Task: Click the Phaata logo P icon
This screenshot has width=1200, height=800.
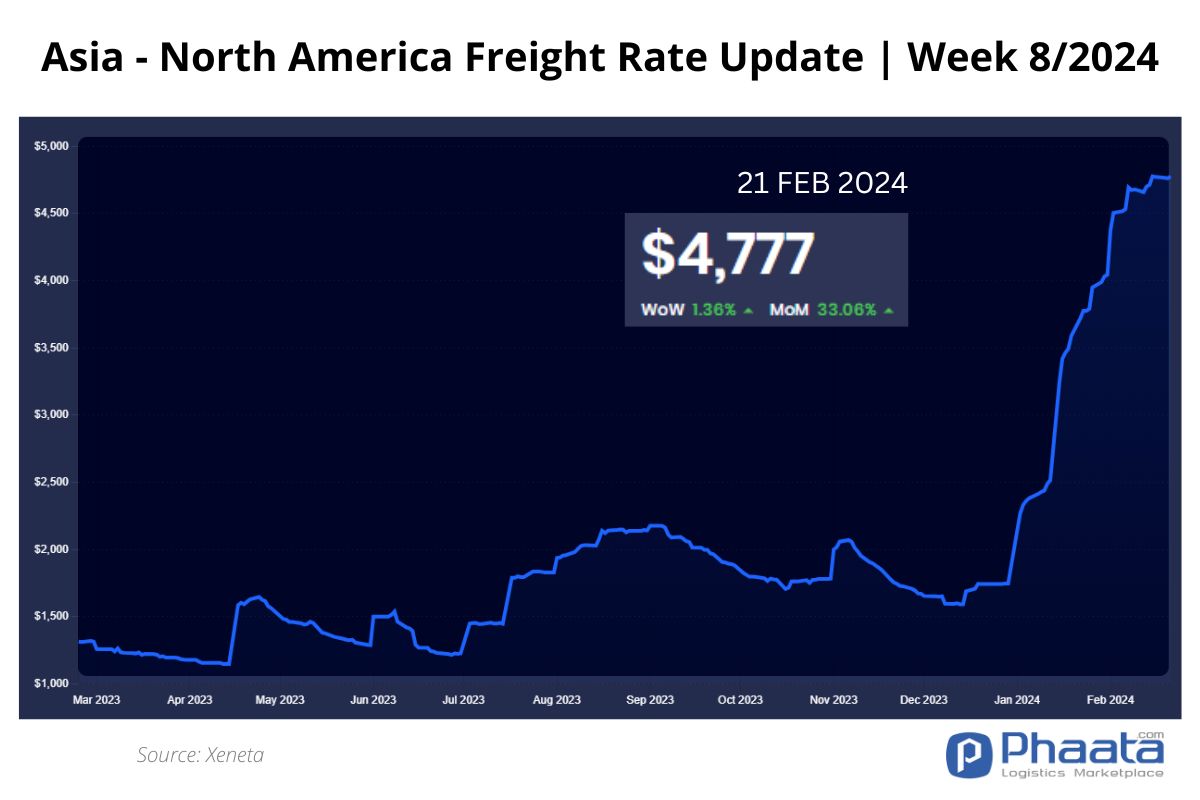Action: pyautogui.click(x=967, y=756)
